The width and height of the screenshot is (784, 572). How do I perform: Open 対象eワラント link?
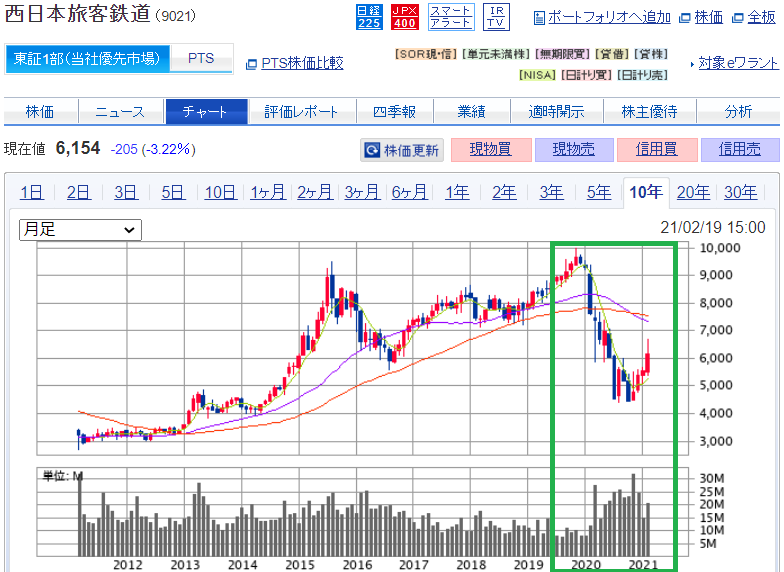[x=738, y=63]
